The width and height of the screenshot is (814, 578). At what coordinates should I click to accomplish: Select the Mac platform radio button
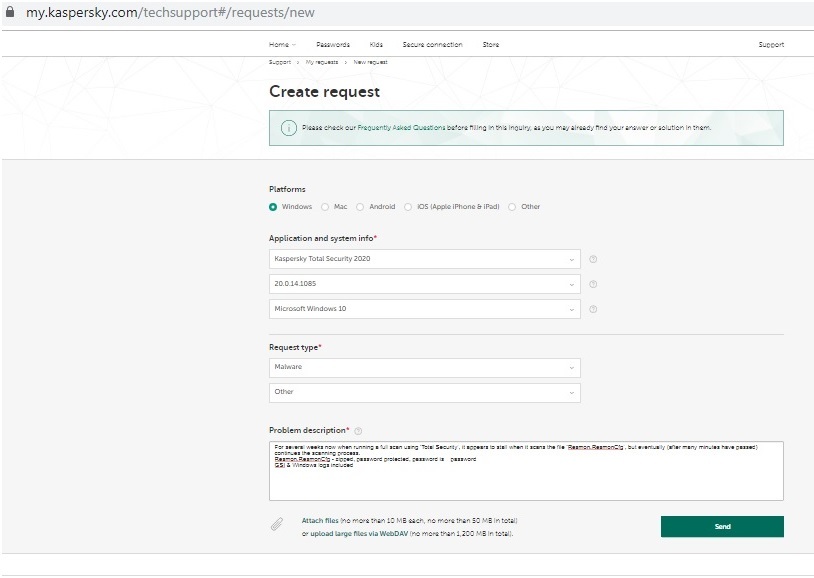[x=325, y=207]
